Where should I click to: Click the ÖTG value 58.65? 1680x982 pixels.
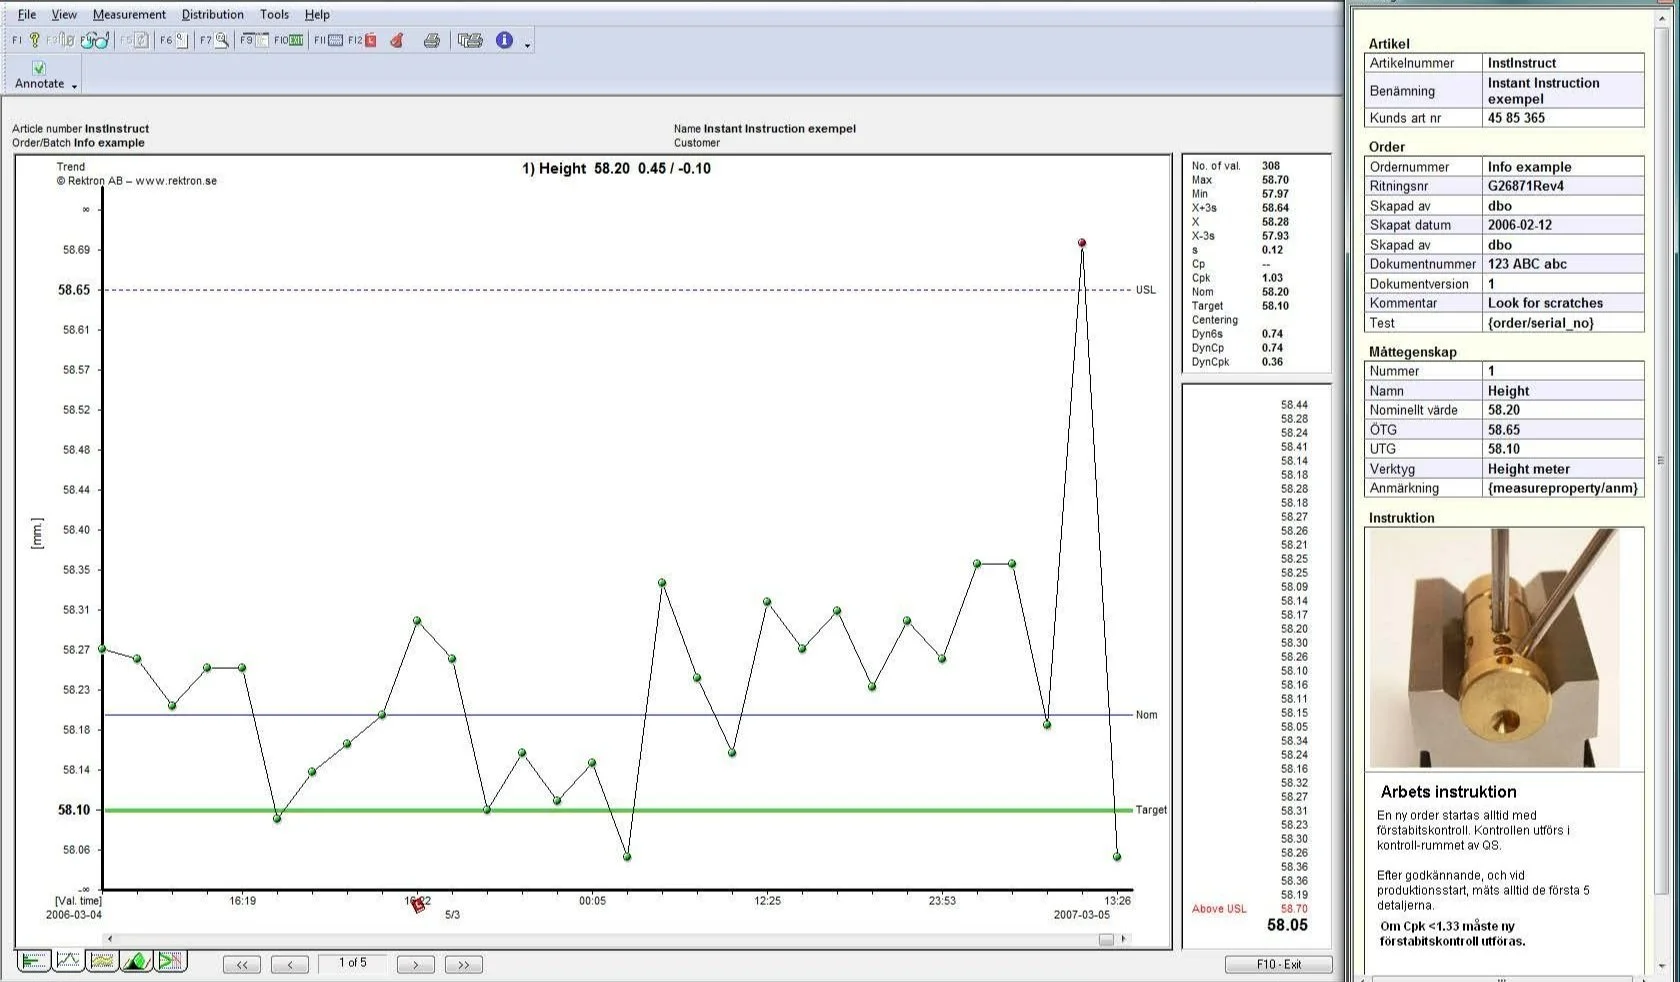click(x=1503, y=430)
